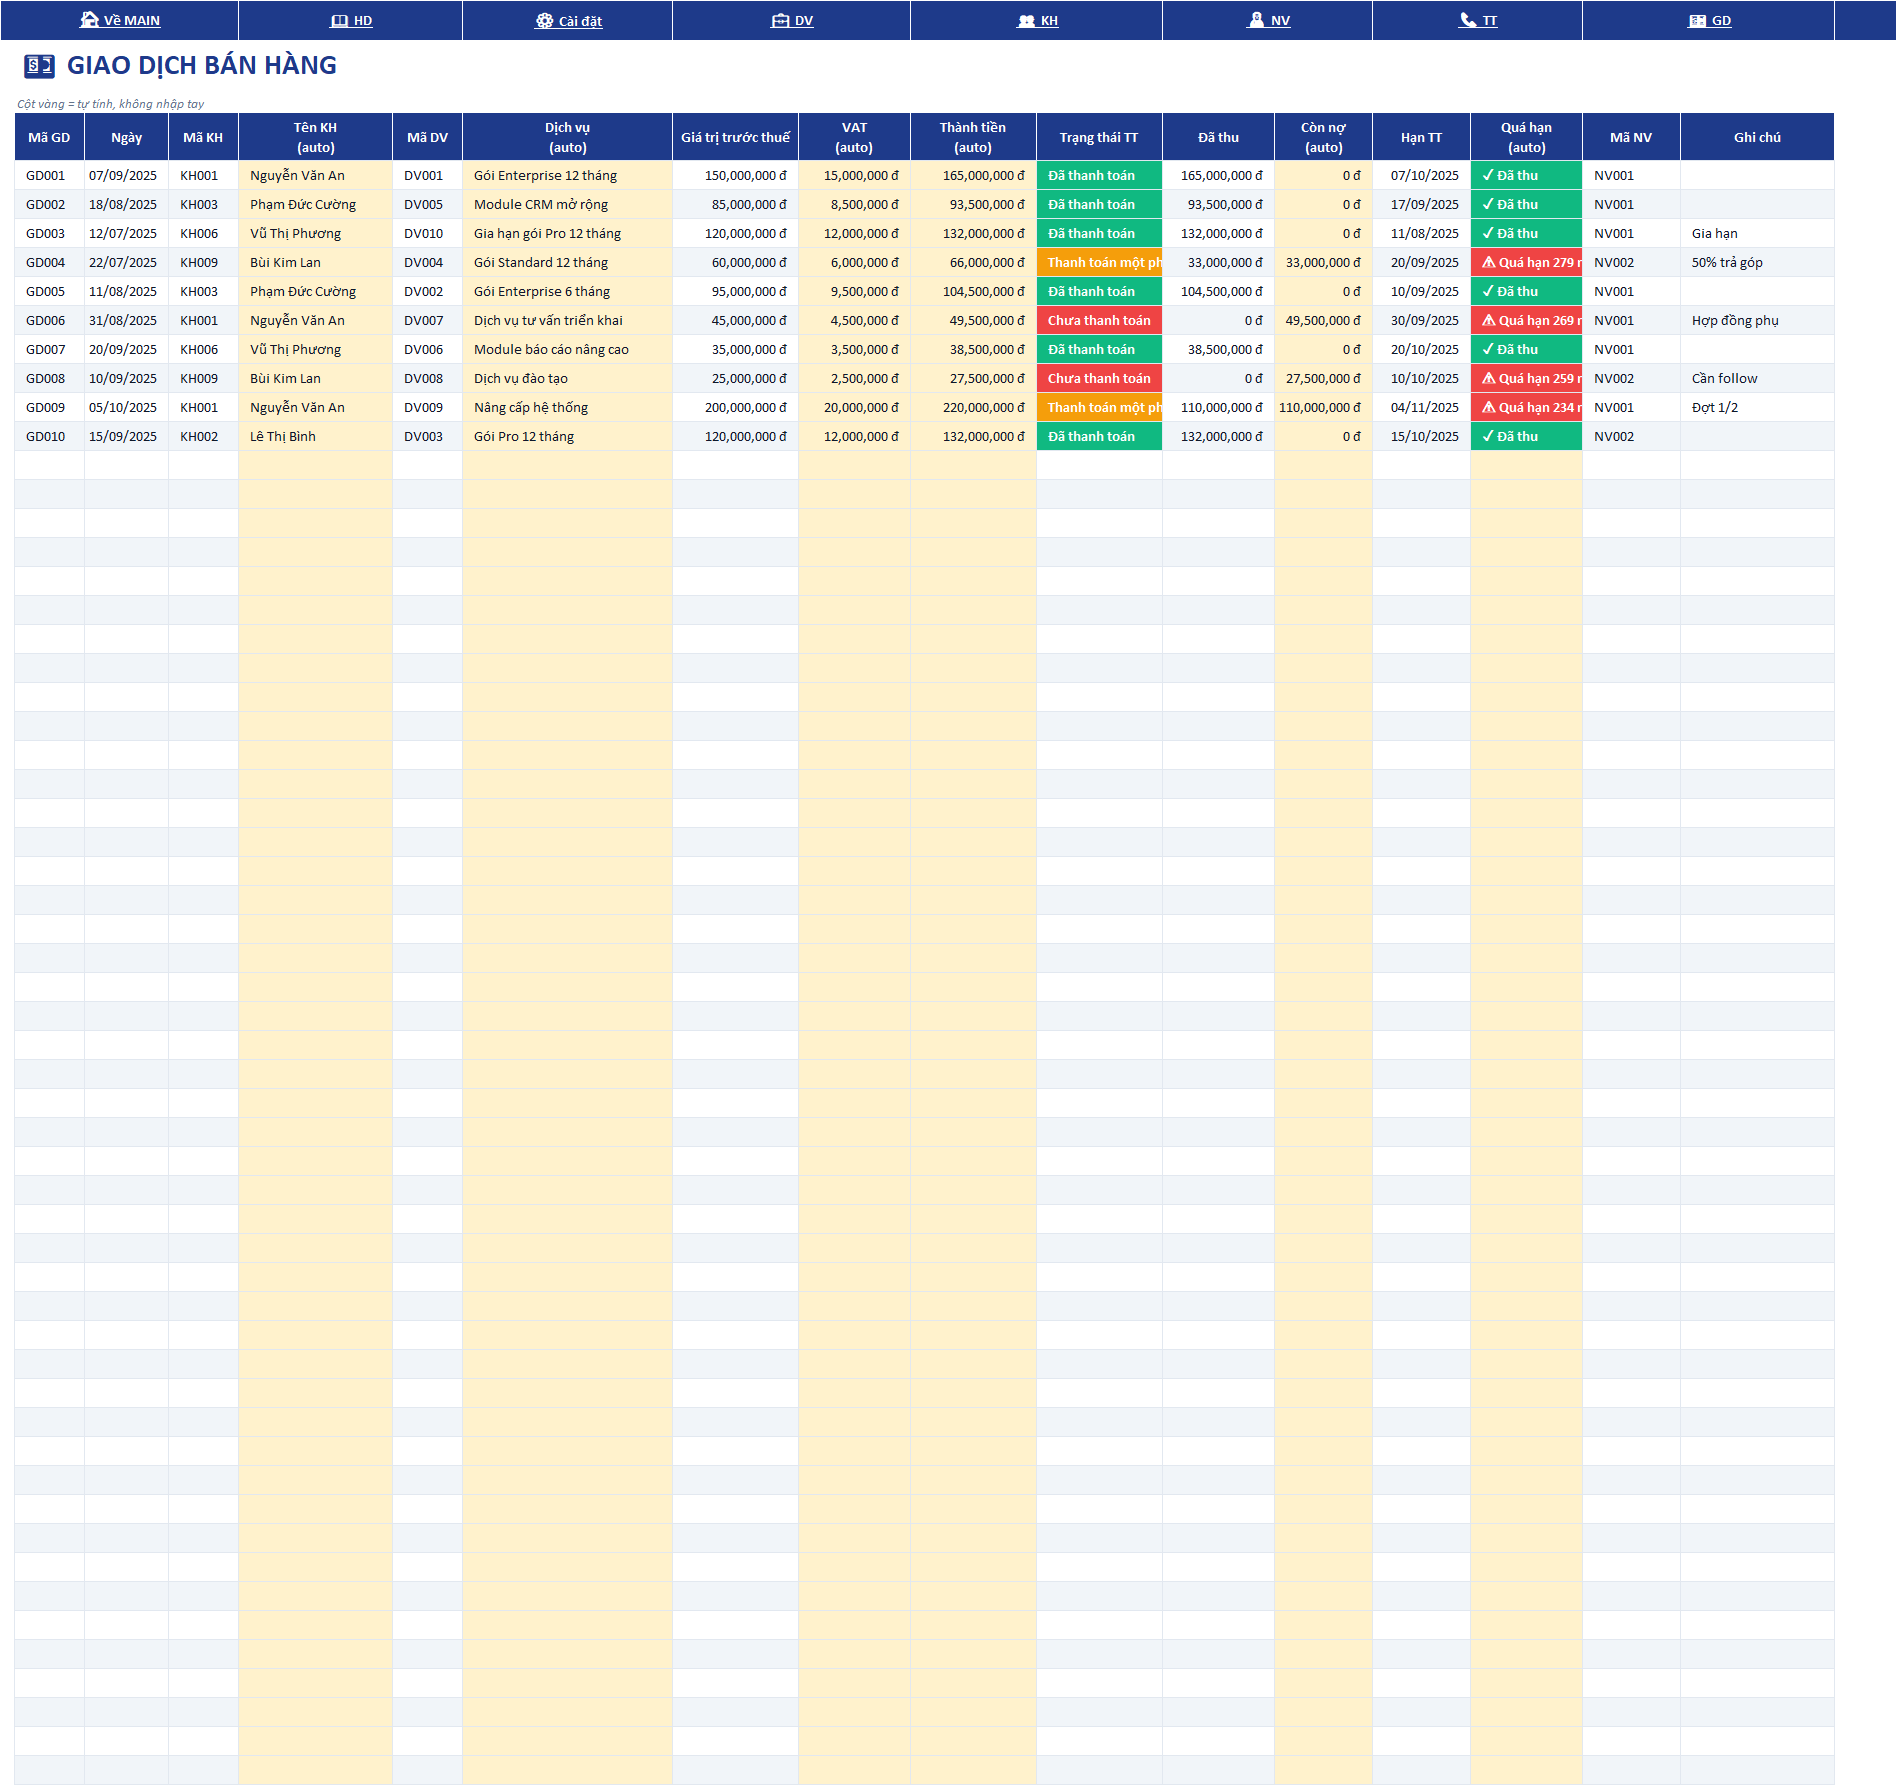Go to the HD sheet link
Screen dimensions: 1896x1785
(351, 20)
